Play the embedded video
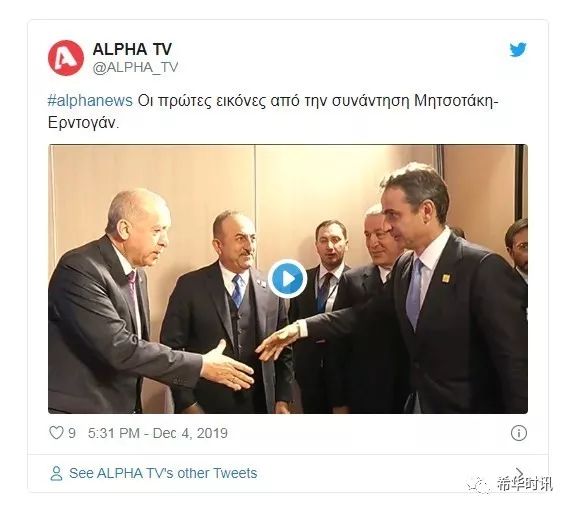Viewport: 571px width, 510px height. click(287, 279)
